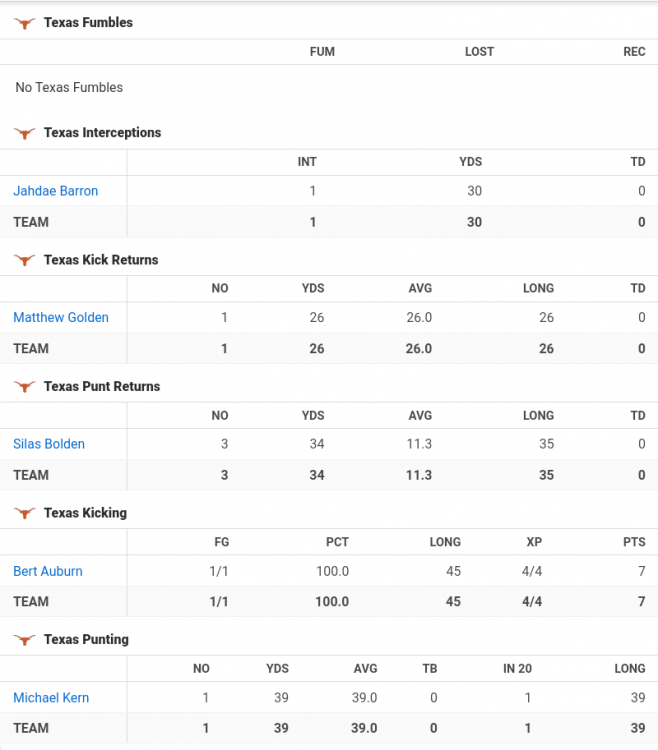Click the Texas Kick Returns heading

pyautogui.click(x=101, y=259)
